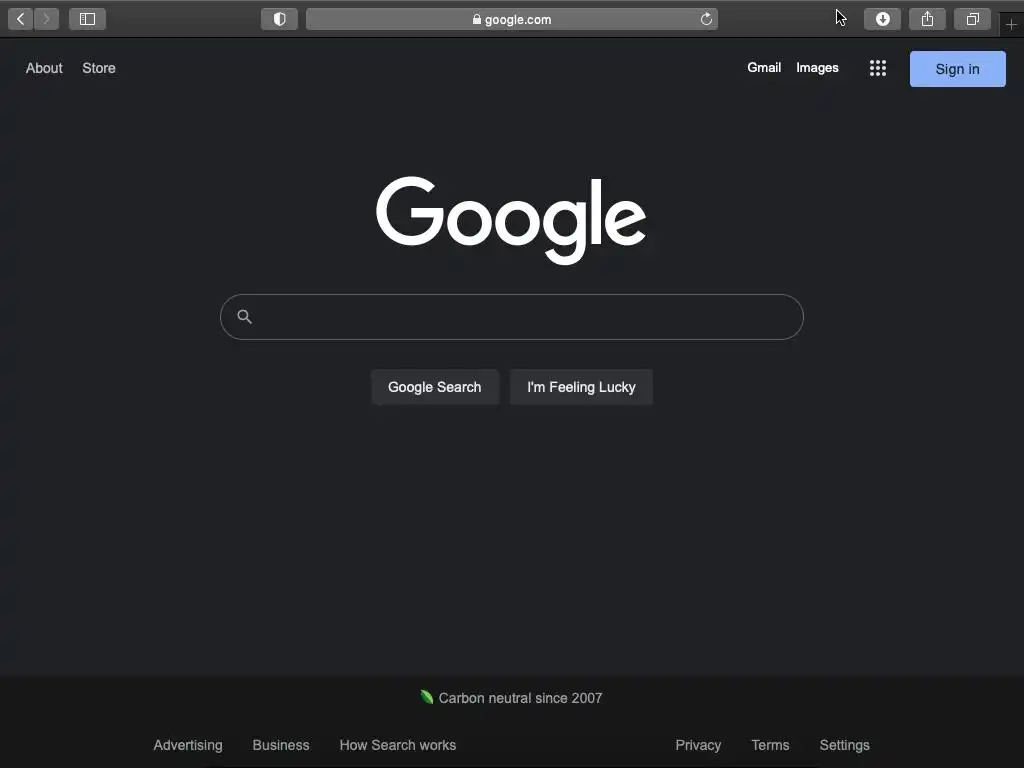This screenshot has height=768, width=1024.
Task: Click the green leaf icon
Action: 426,697
